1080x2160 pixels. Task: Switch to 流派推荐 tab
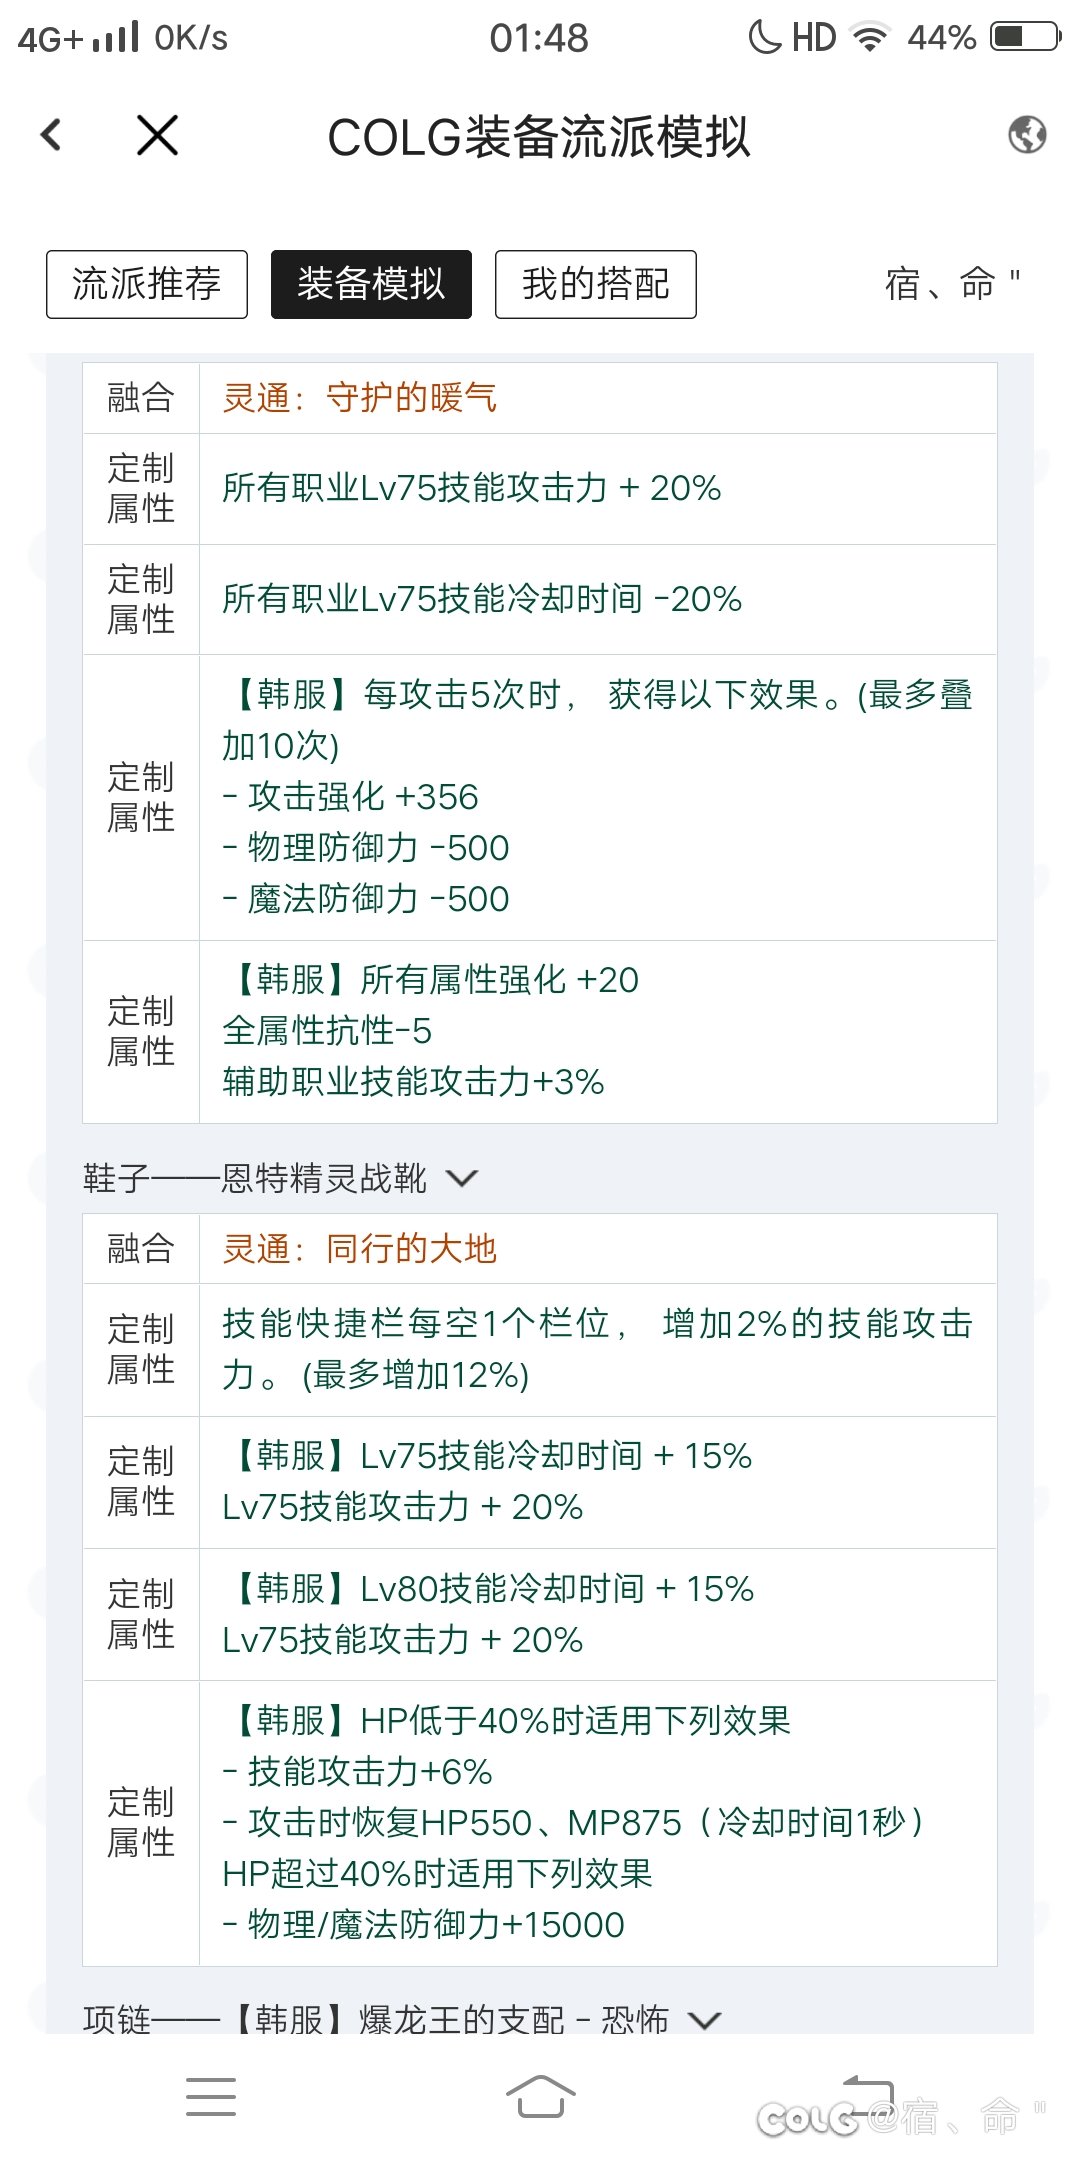(147, 284)
